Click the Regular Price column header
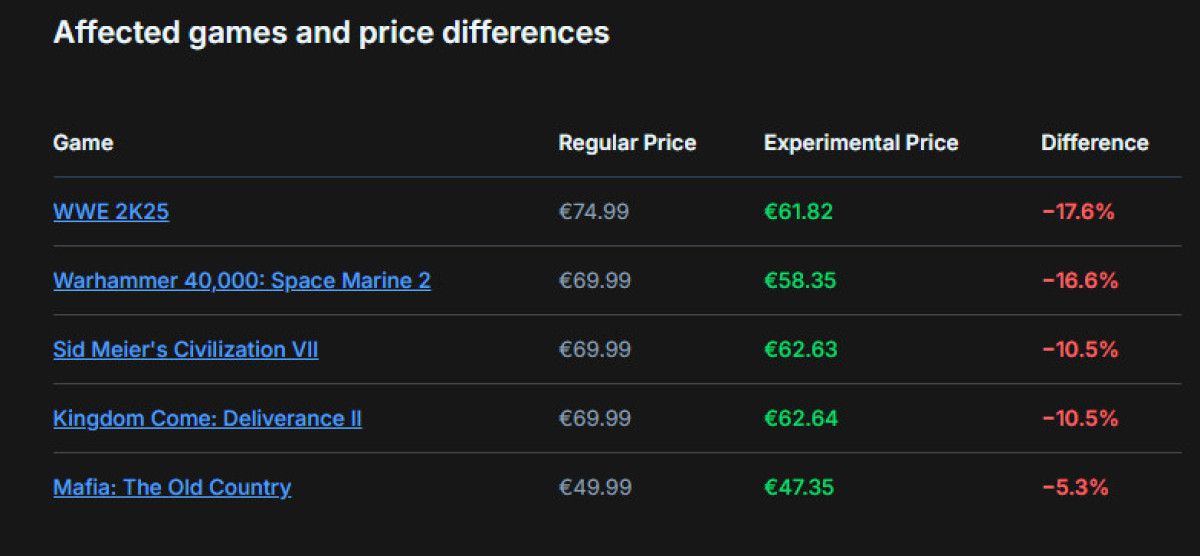Image resolution: width=1200 pixels, height=556 pixels. (627, 143)
